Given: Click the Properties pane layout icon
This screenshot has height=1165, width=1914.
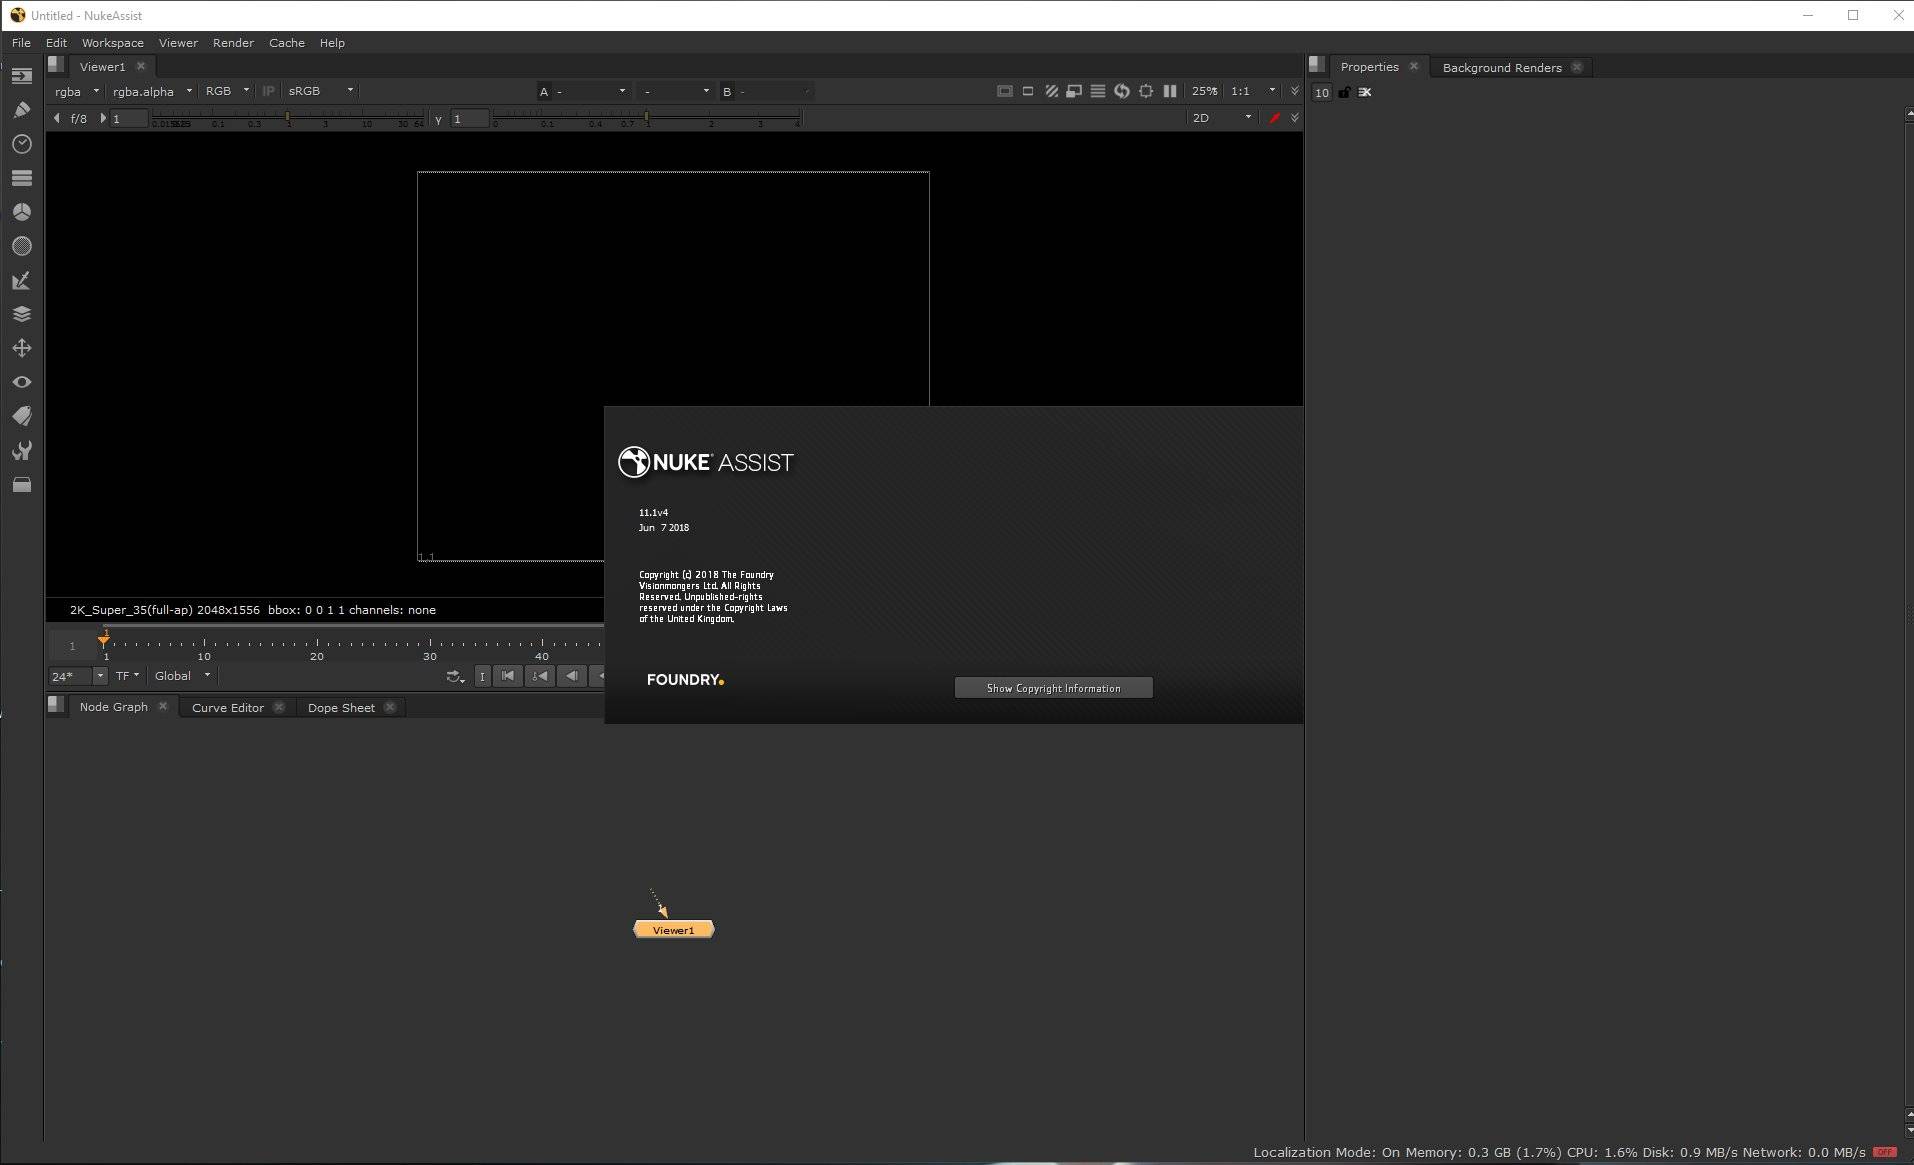Looking at the screenshot, I should point(1316,65).
